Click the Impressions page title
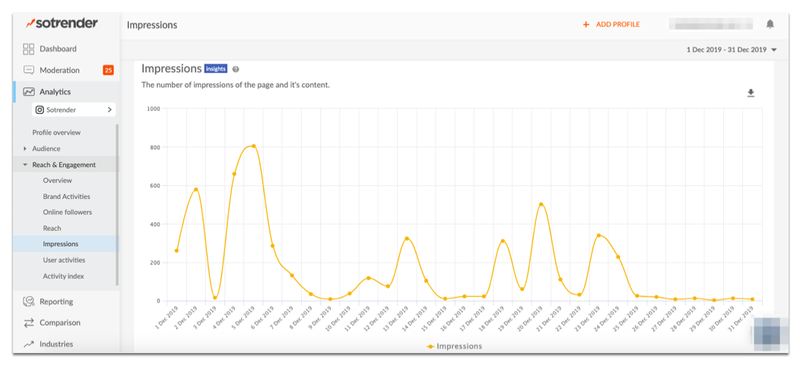The image size is (800, 366). [x=152, y=25]
